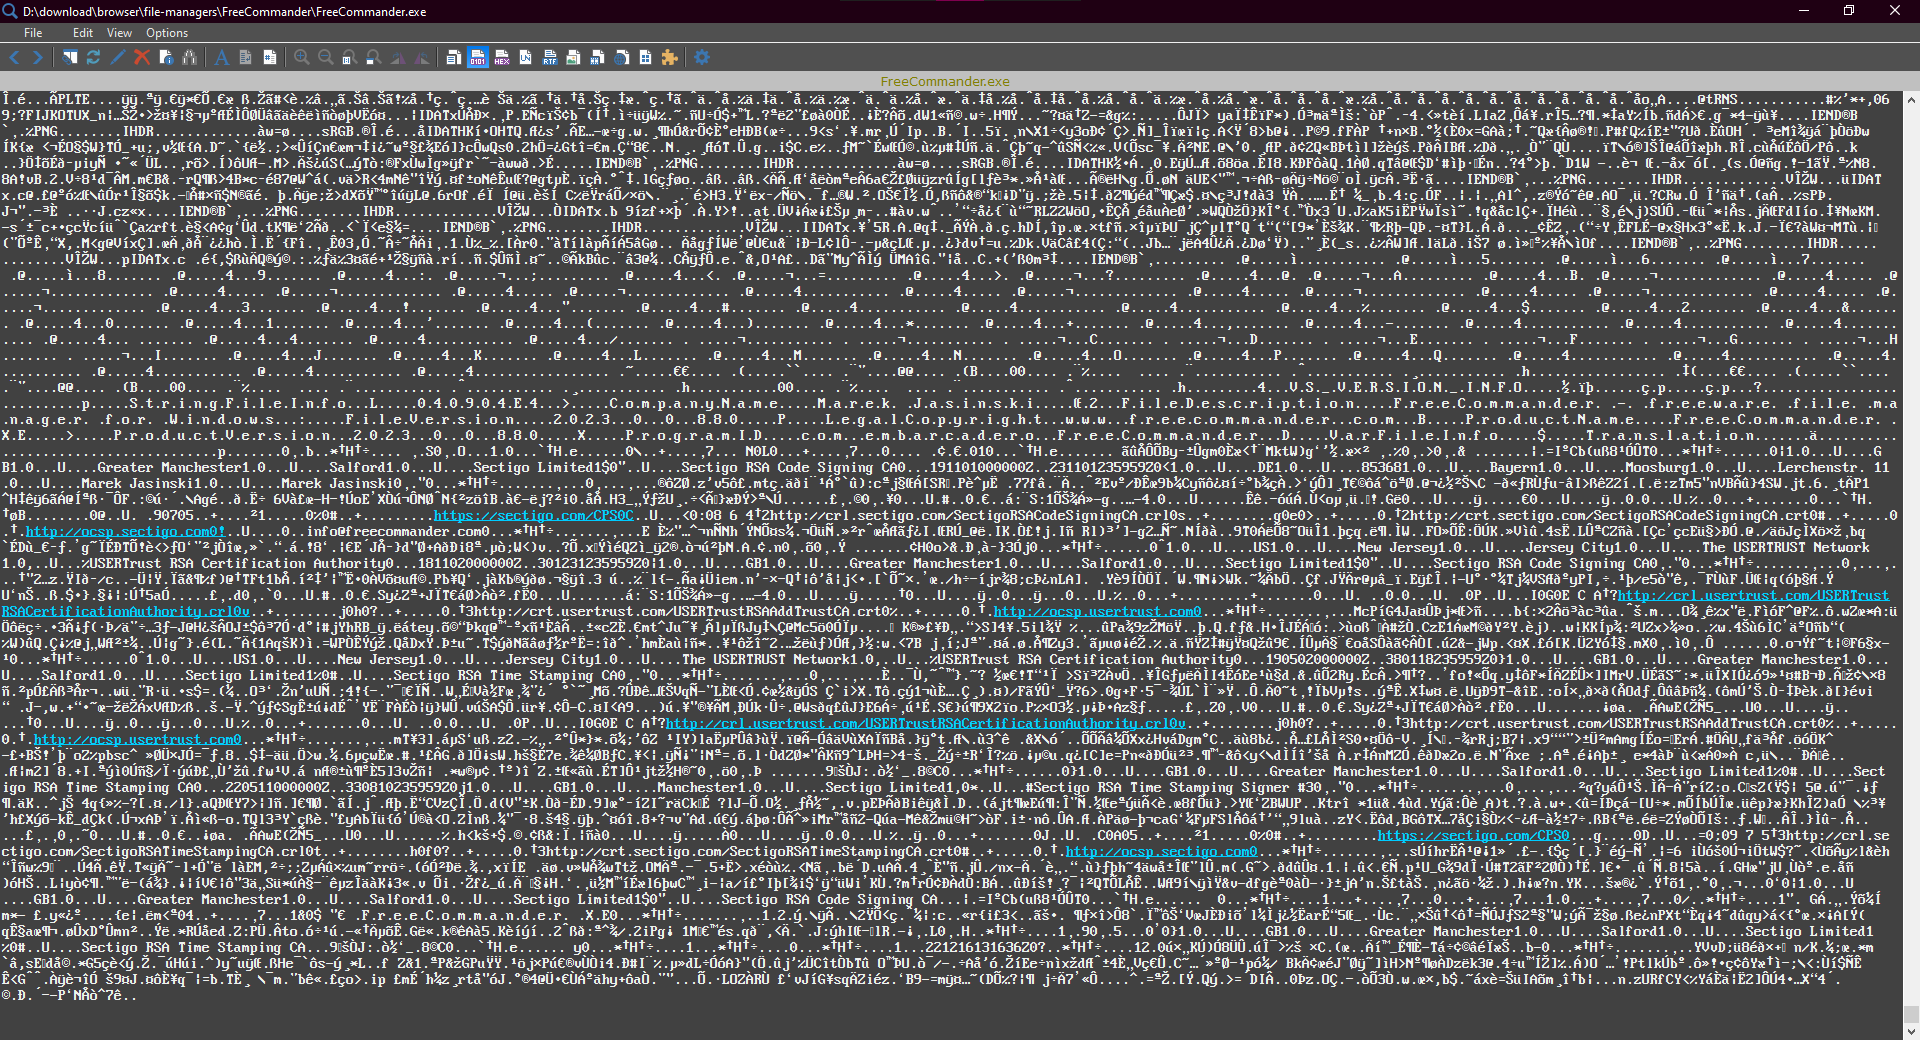Open the Options menu
The width and height of the screenshot is (1920, 1040).
click(167, 33)
